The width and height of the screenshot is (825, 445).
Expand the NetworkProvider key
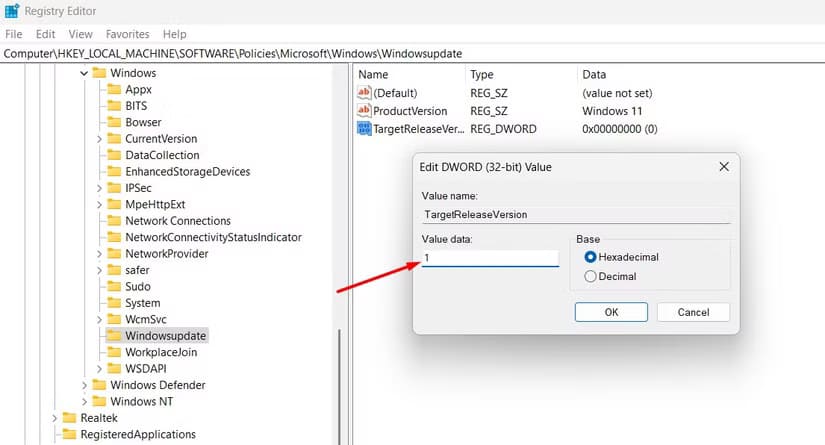pos(99,254)
